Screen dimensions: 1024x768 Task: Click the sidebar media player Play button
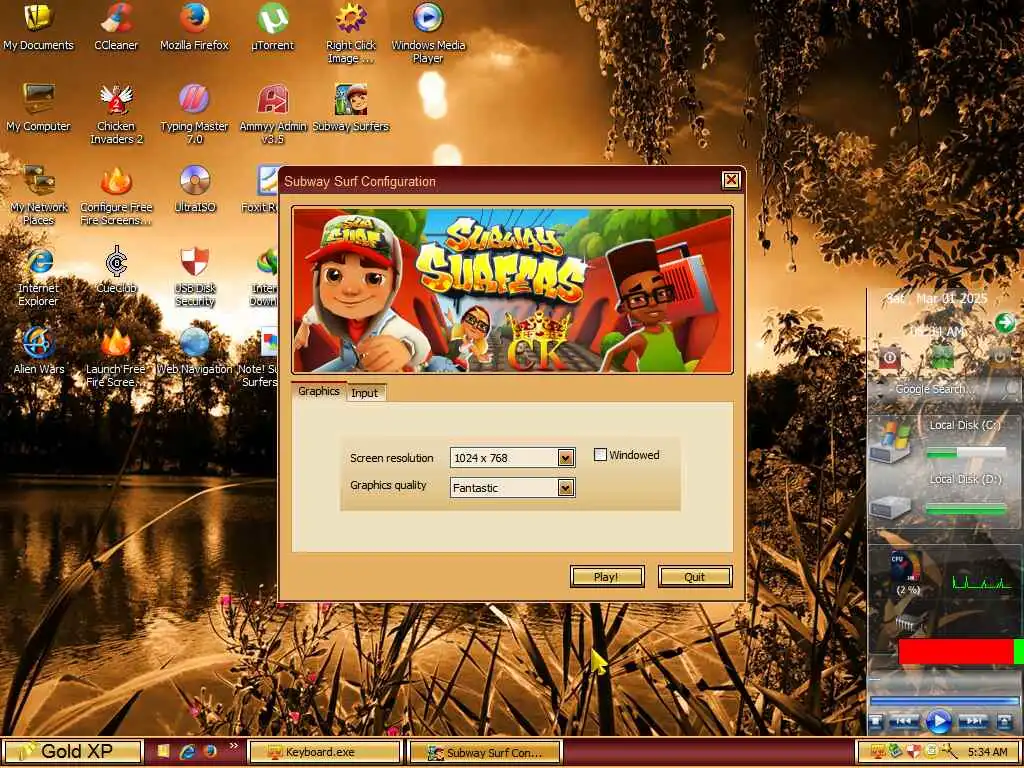click(938, 722)
